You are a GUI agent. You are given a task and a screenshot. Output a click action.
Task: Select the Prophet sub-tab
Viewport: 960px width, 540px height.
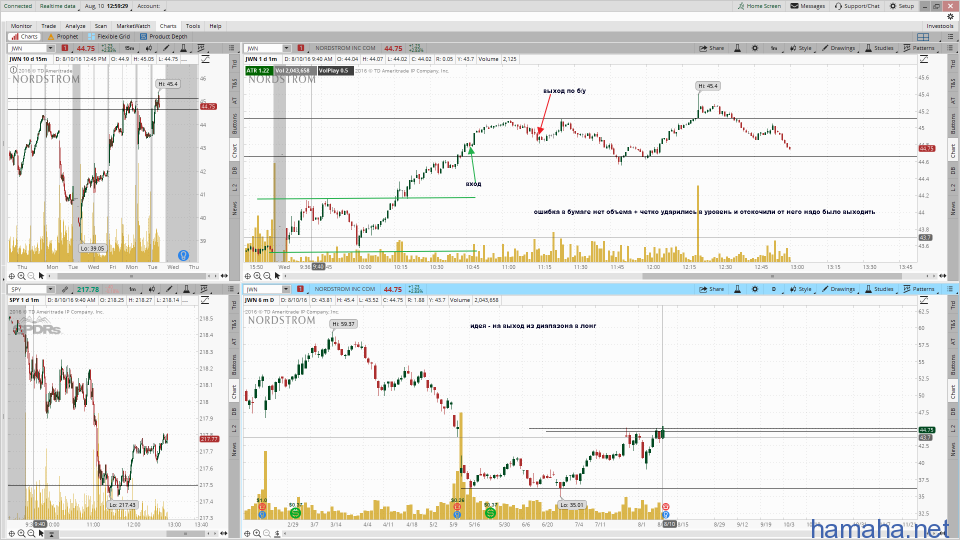pos(63,37)
